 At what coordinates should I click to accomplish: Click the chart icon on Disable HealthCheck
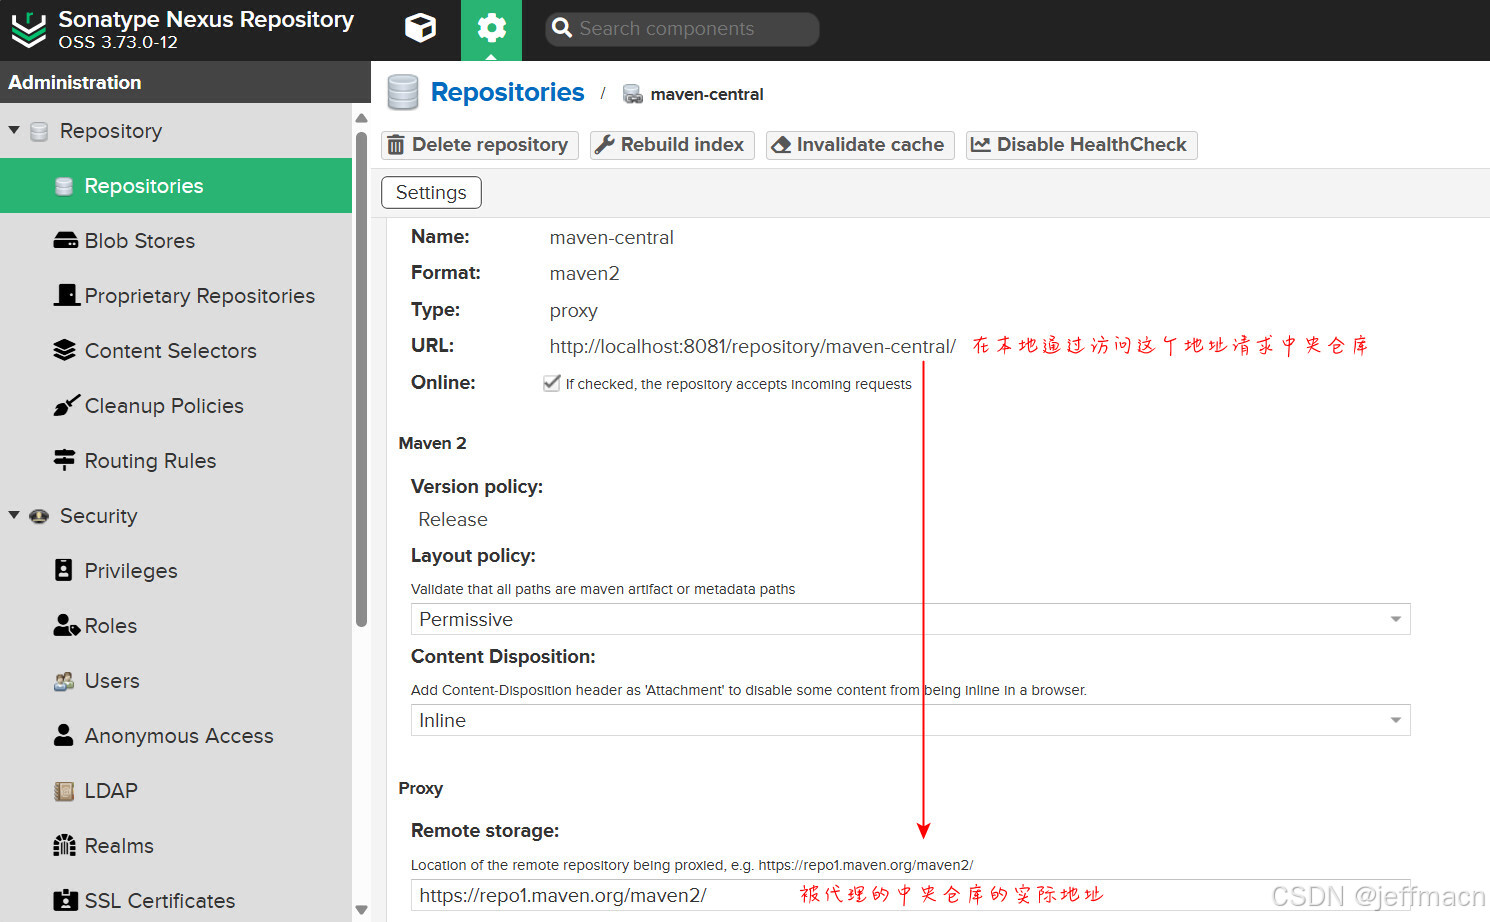981,145
